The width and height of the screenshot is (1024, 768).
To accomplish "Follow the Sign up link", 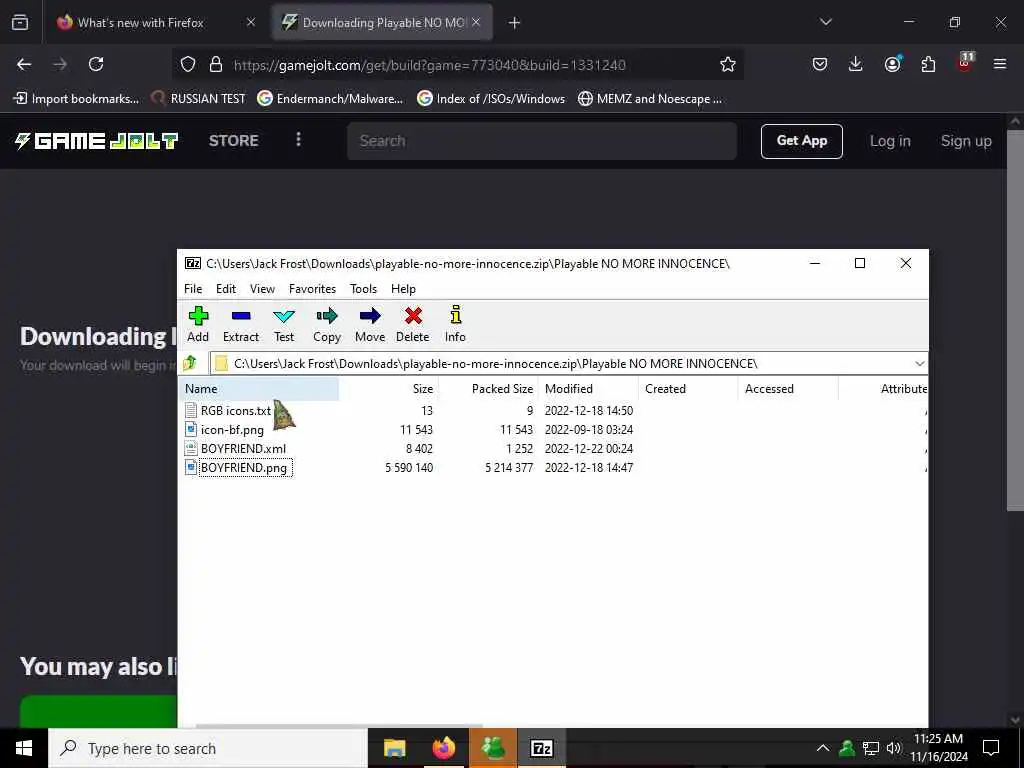I will pyautogui.click(x=966, y=141).
